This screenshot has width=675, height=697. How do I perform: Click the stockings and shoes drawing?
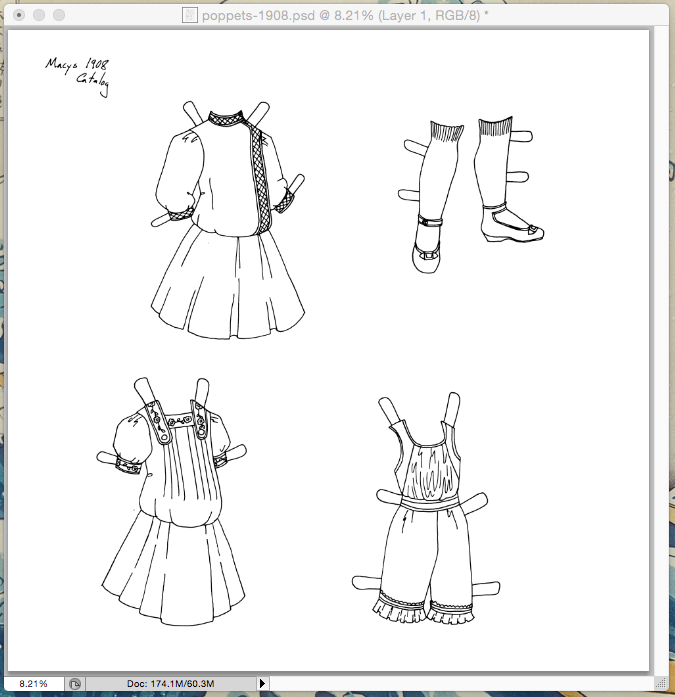(x=471, y=194)
